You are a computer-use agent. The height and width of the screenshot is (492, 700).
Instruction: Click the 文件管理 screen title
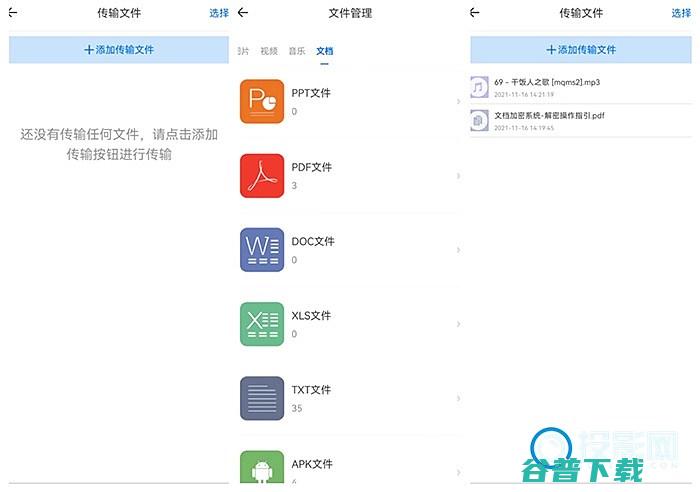350,13
